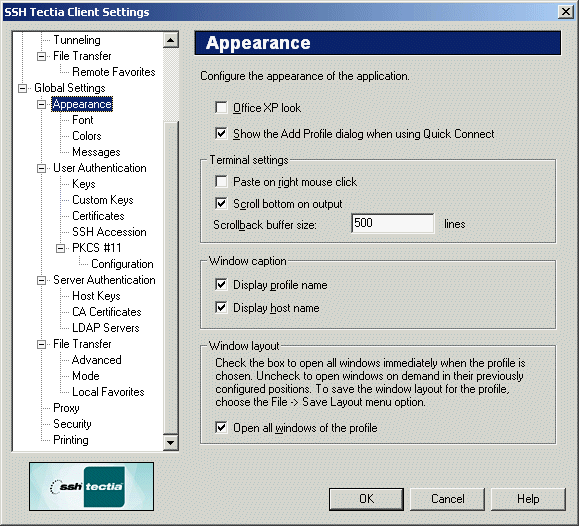Select Remote Favorites in the tree
Image resolution: width=579 pixels, height=526 pixels.
(114, 72)
